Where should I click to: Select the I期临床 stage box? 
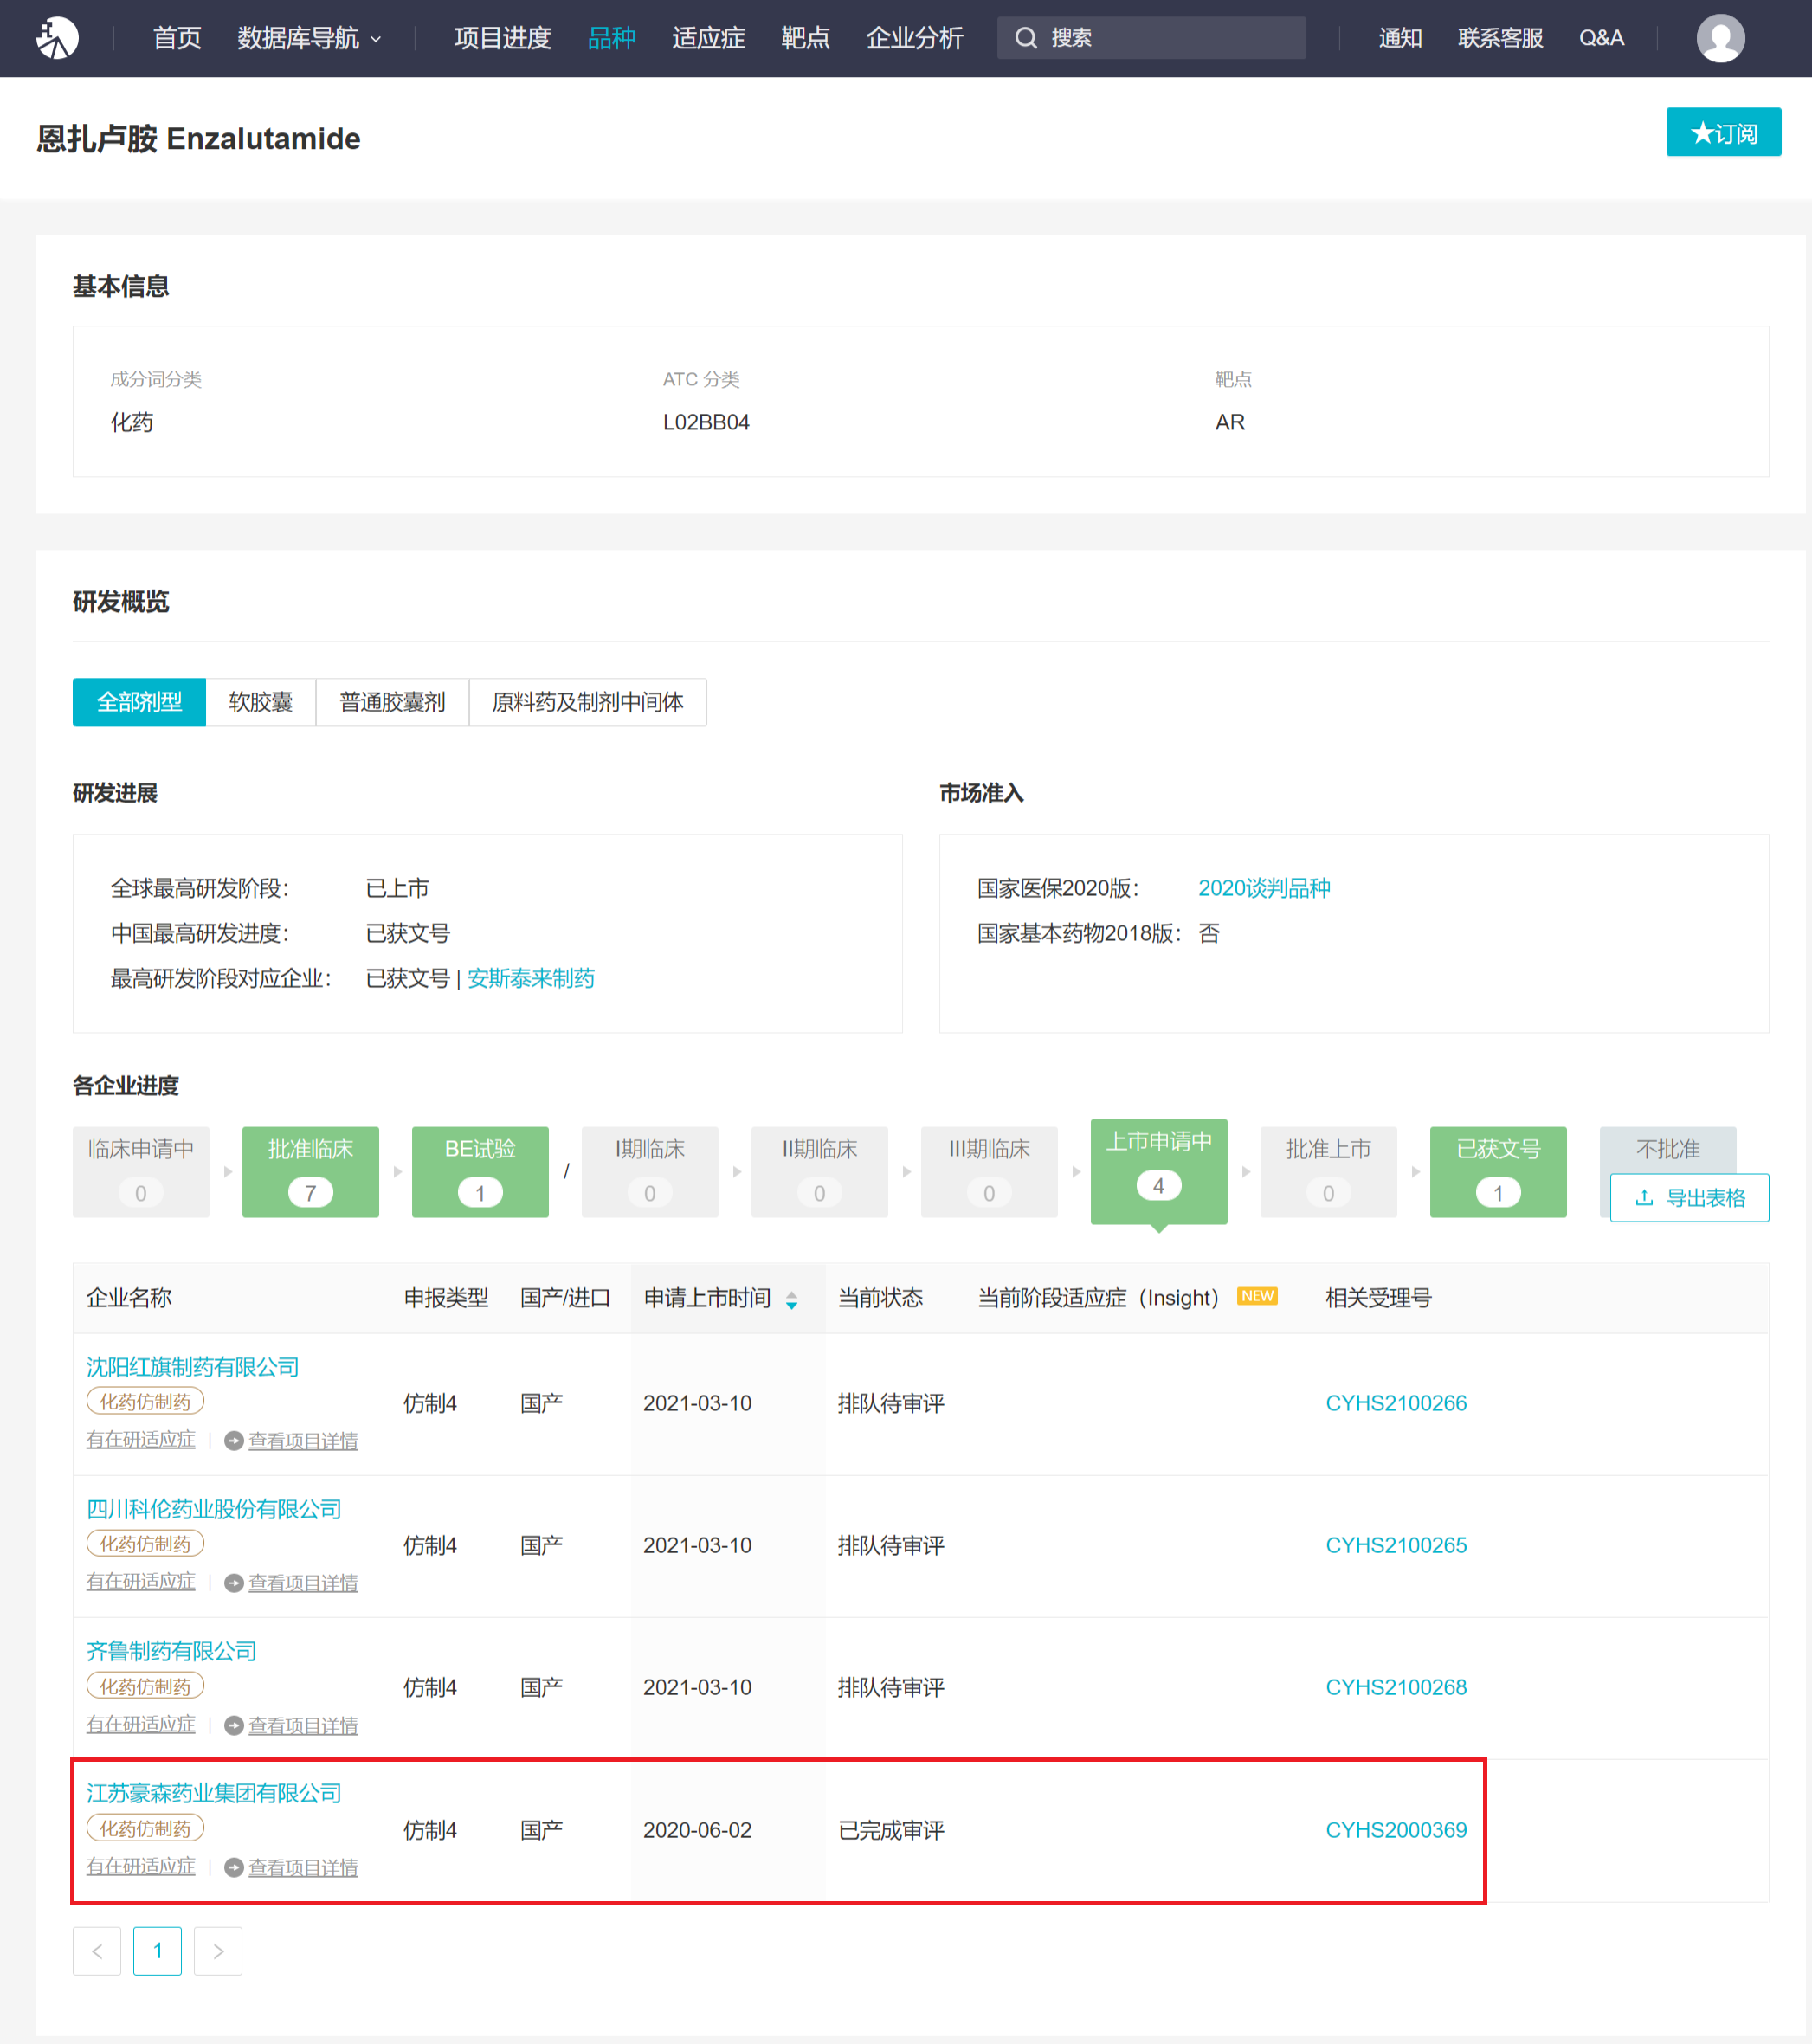pyautogui.click(x=650, y=1172)
